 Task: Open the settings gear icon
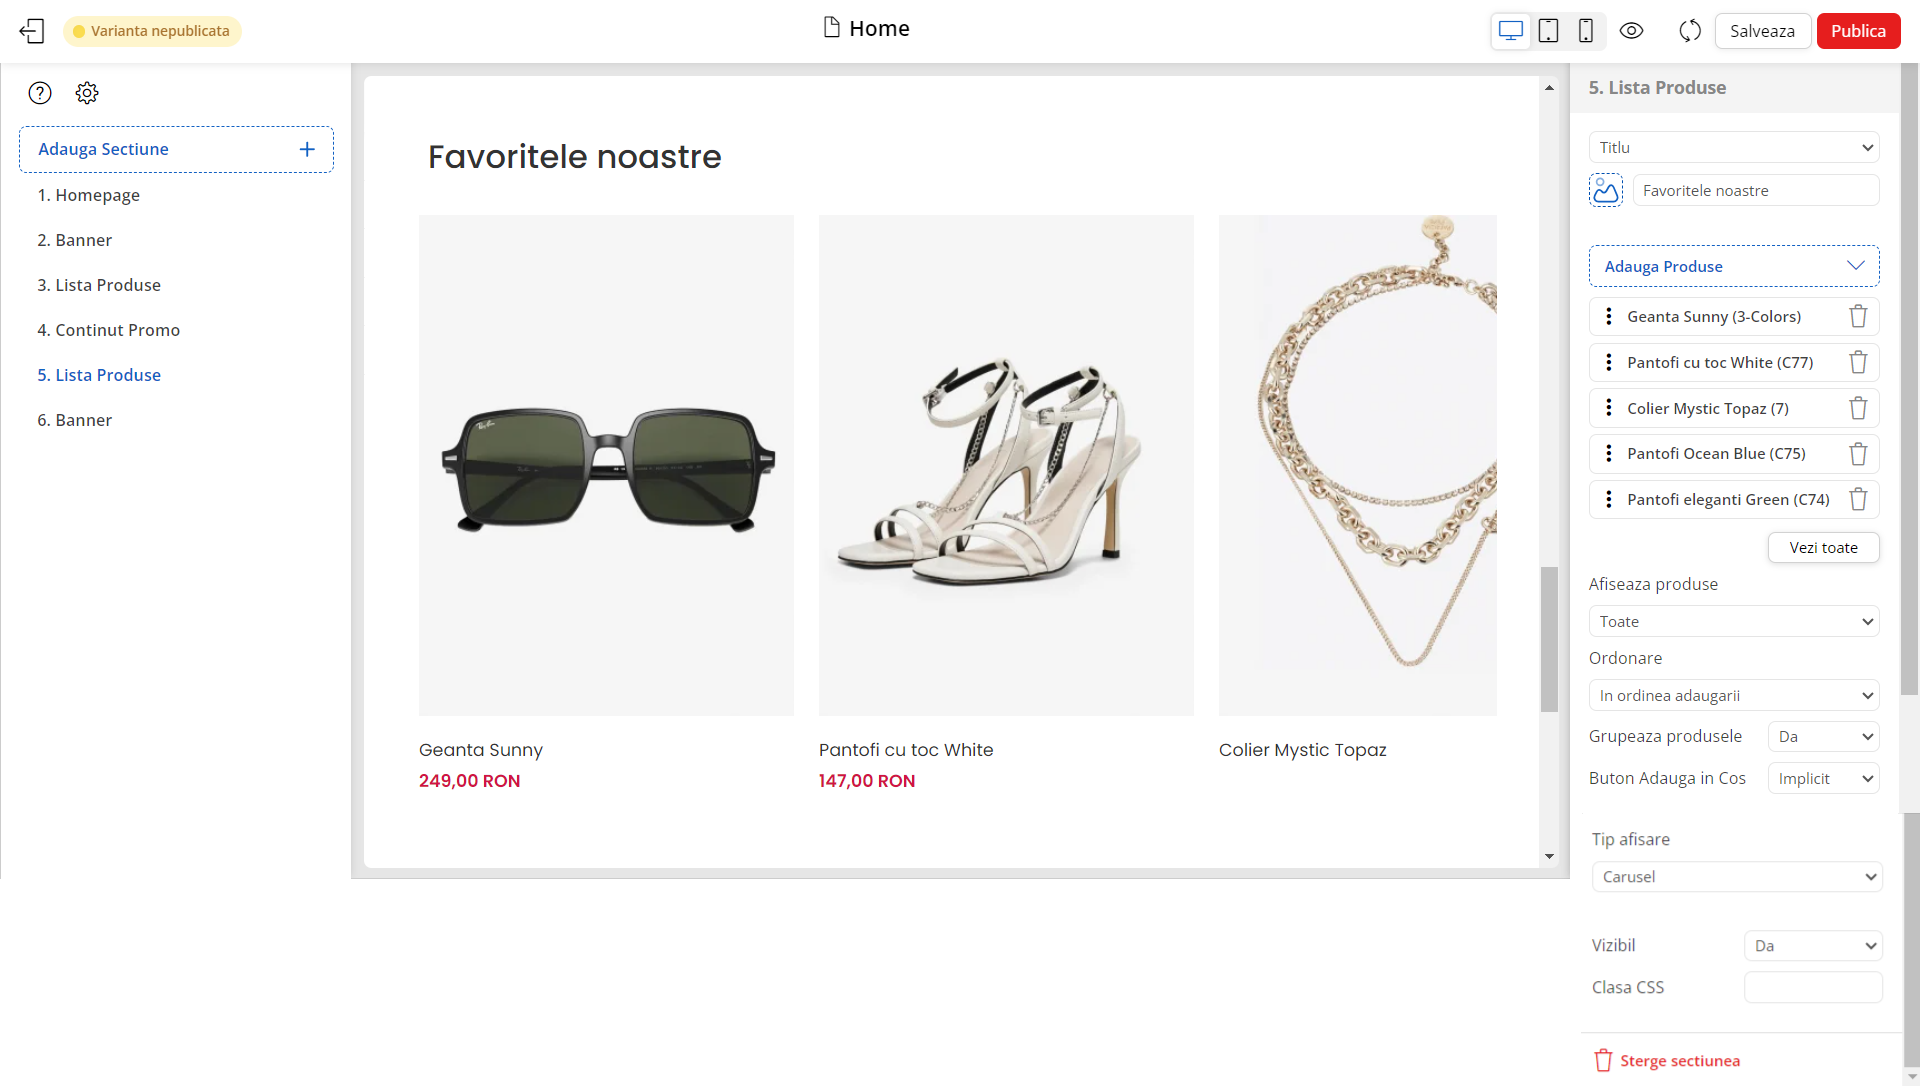coord(87,93)
